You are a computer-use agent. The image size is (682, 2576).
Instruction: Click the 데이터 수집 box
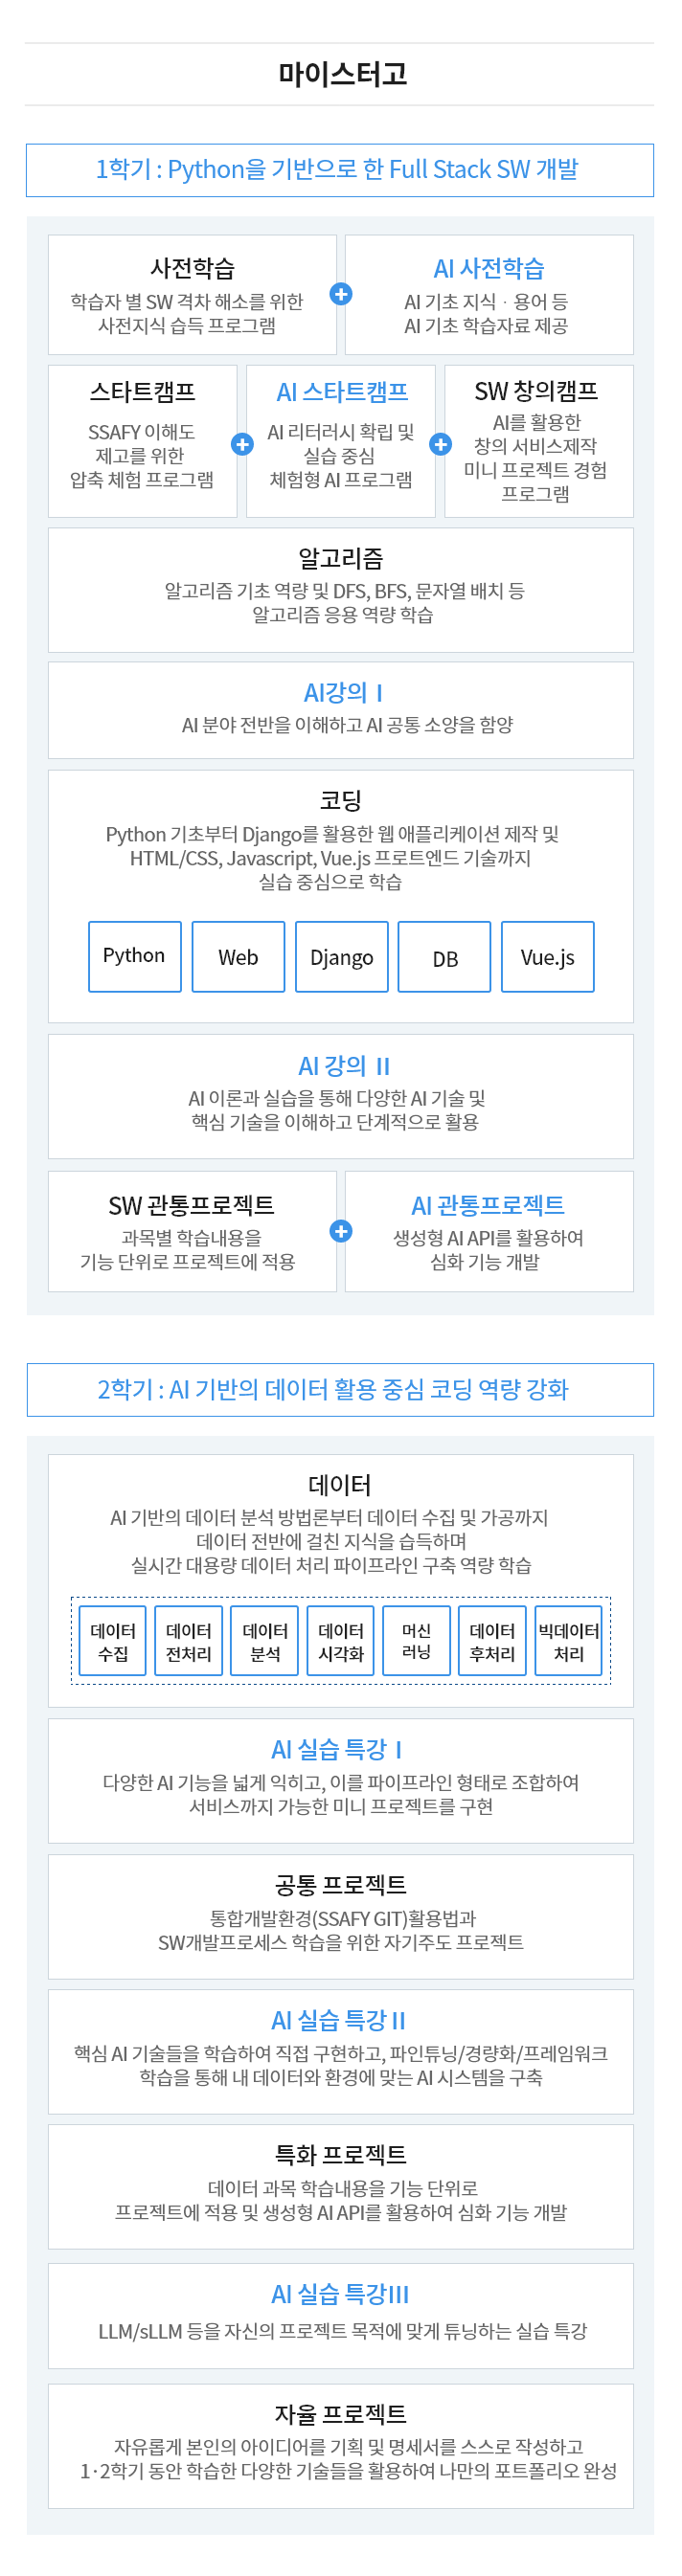pyautogui.click(x=113, y=1641)
